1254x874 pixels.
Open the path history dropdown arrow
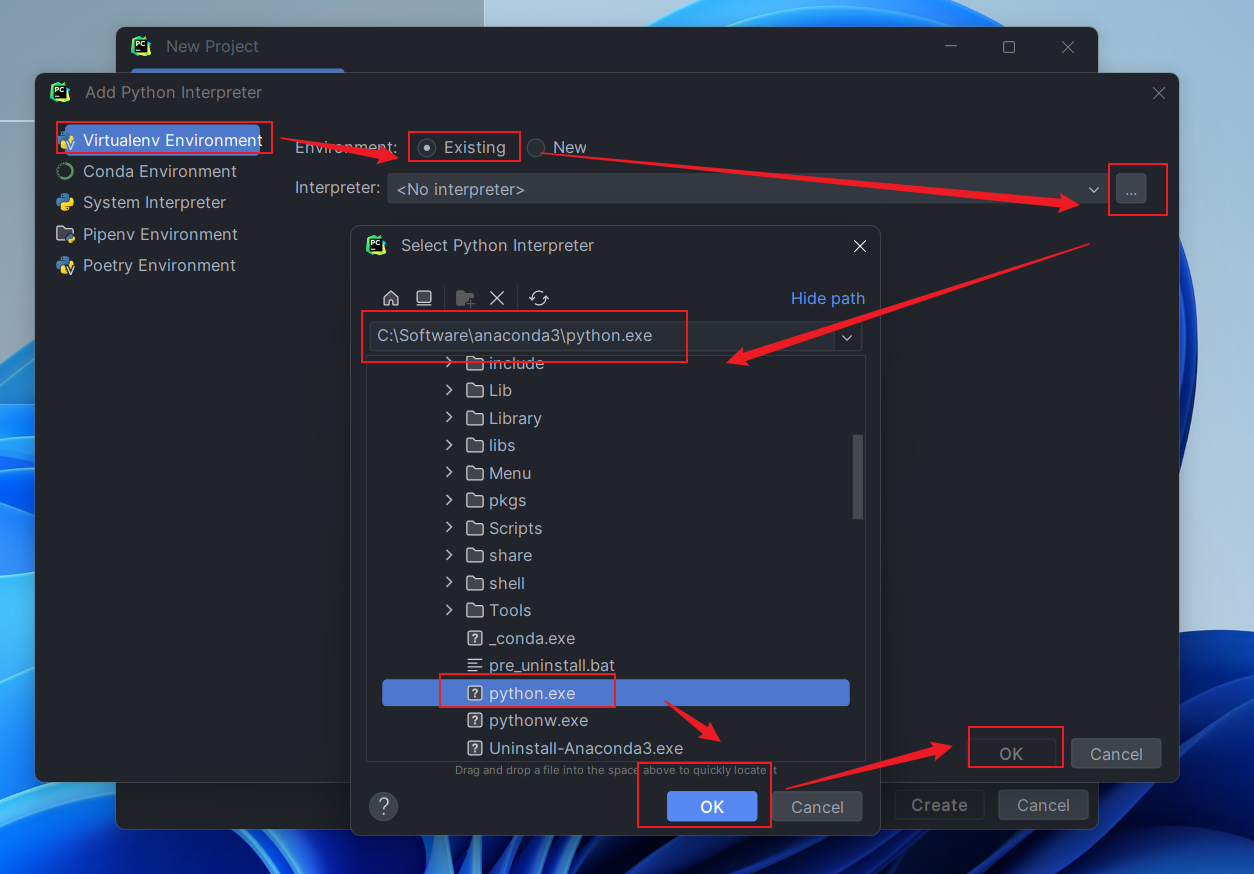[x=847, y=337]
